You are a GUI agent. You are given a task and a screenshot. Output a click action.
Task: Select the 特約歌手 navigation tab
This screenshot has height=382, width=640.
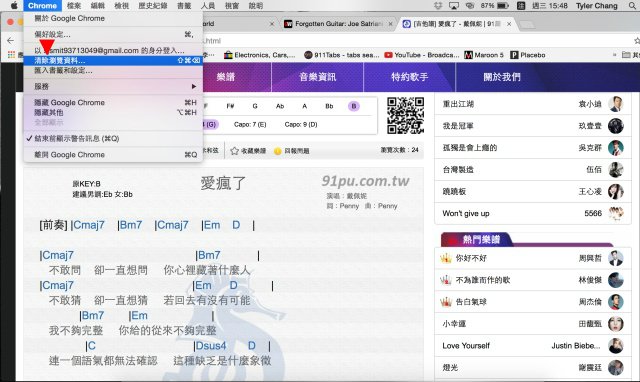(409, 77)
